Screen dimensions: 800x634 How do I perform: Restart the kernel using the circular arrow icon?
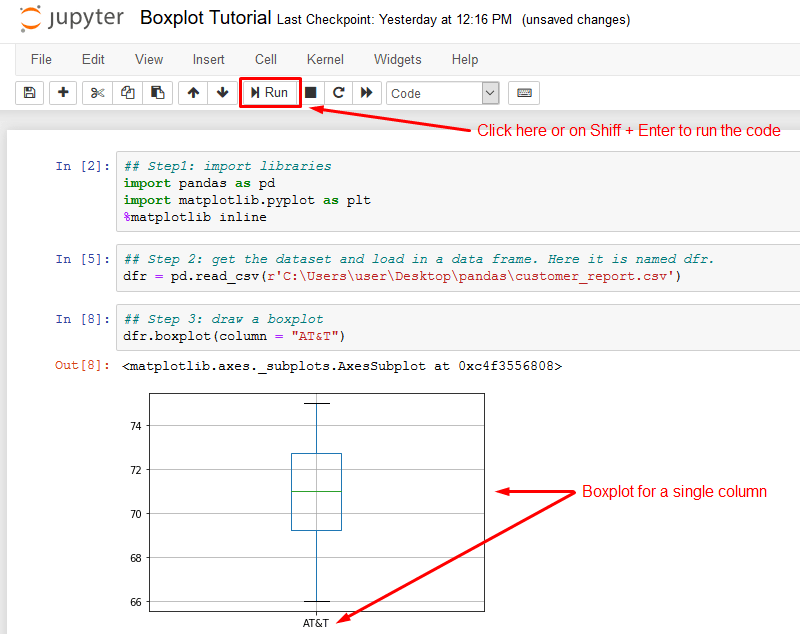coord(339,93)
